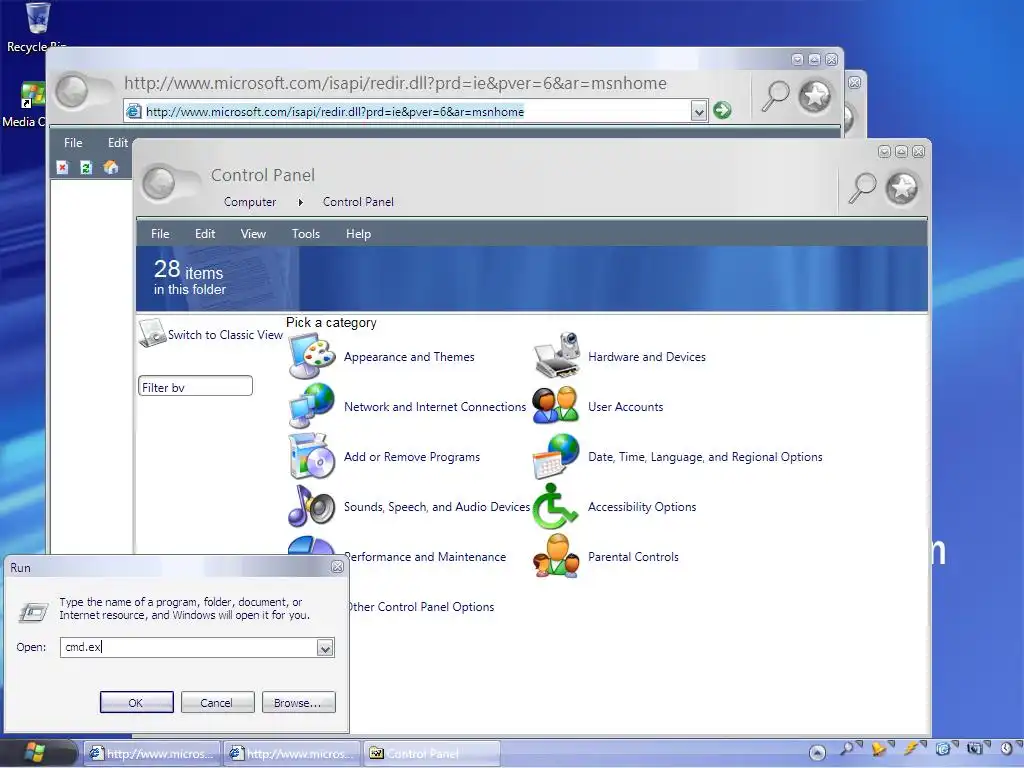Expand hidden tray icons arrow

(817, 753)
